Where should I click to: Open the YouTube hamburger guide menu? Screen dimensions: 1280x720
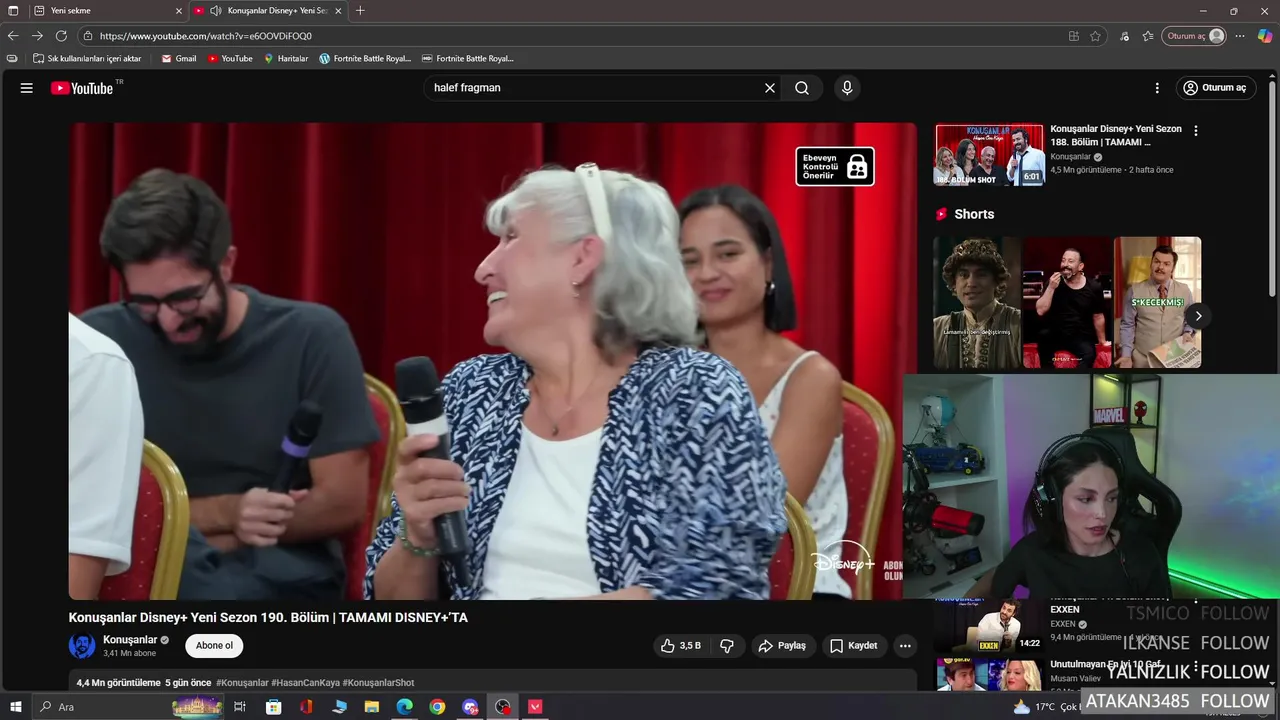point(27,88)
